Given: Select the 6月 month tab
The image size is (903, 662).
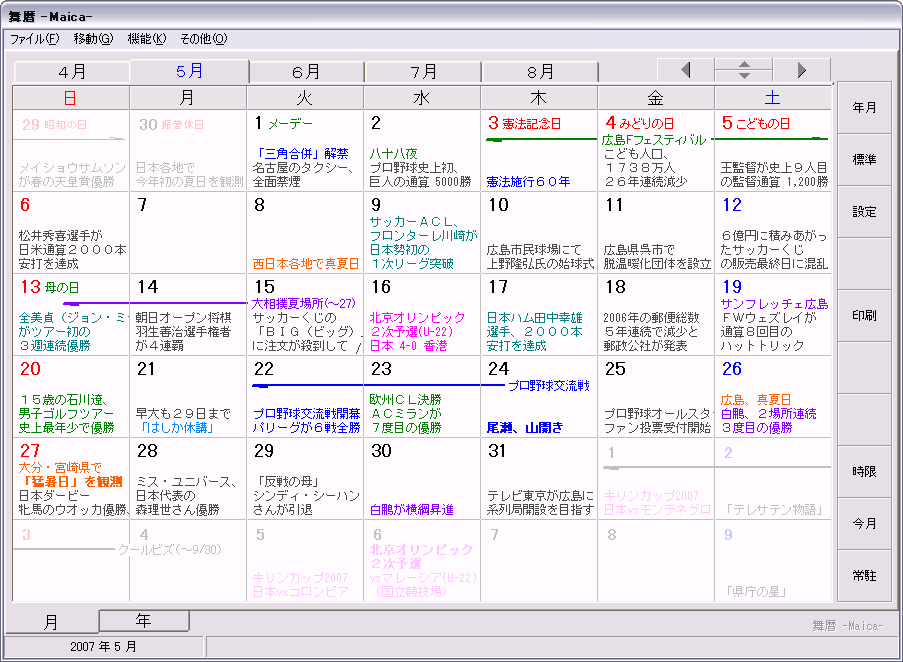Looking at the screenshot, I should click(x=307, y=72).
